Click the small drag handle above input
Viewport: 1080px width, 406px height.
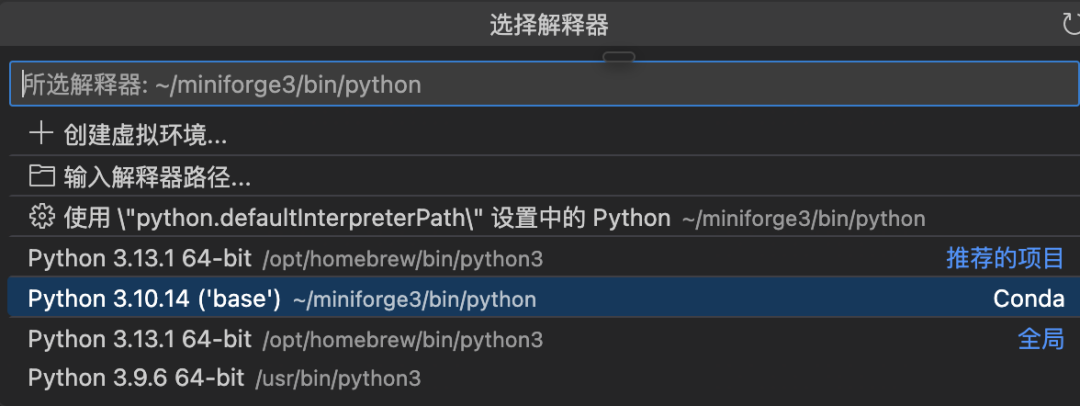(x=619, y=57)
